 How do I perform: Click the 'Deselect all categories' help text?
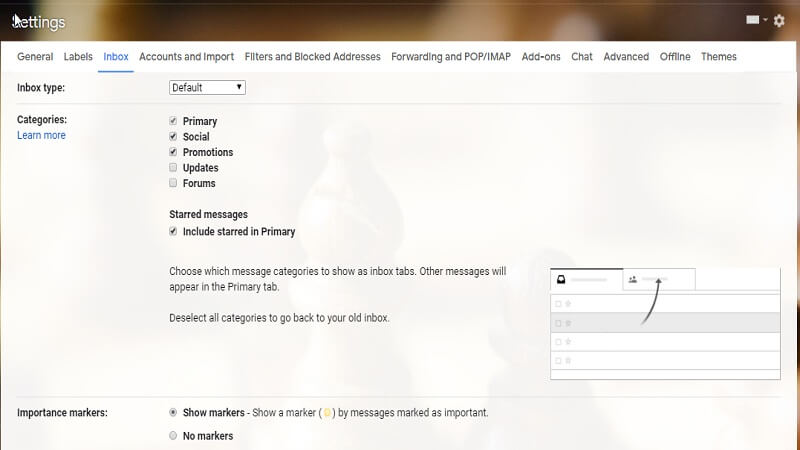pos(279,318)
